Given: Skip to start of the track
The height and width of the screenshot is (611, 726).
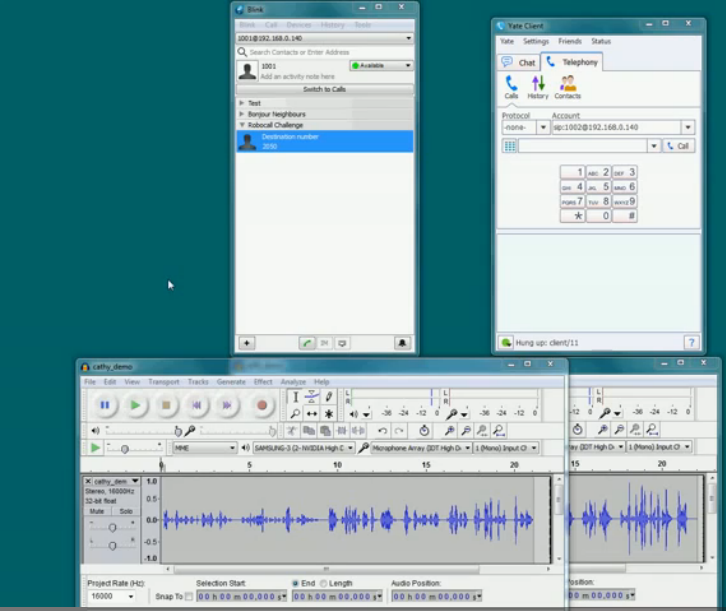Looking at the screenshot, I should click(x=196, y=405).
